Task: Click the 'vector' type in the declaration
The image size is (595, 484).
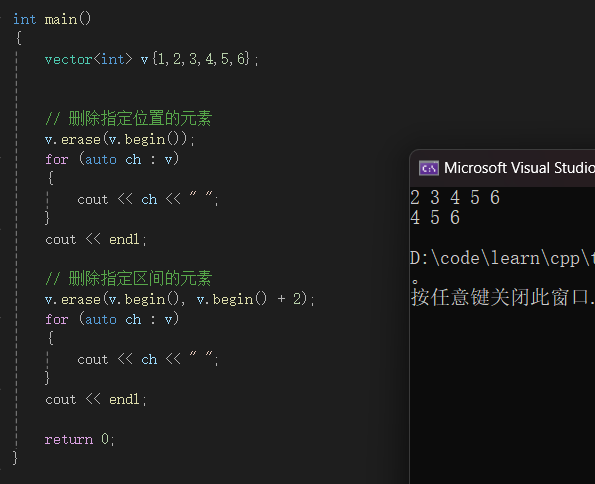Action: 68,59
